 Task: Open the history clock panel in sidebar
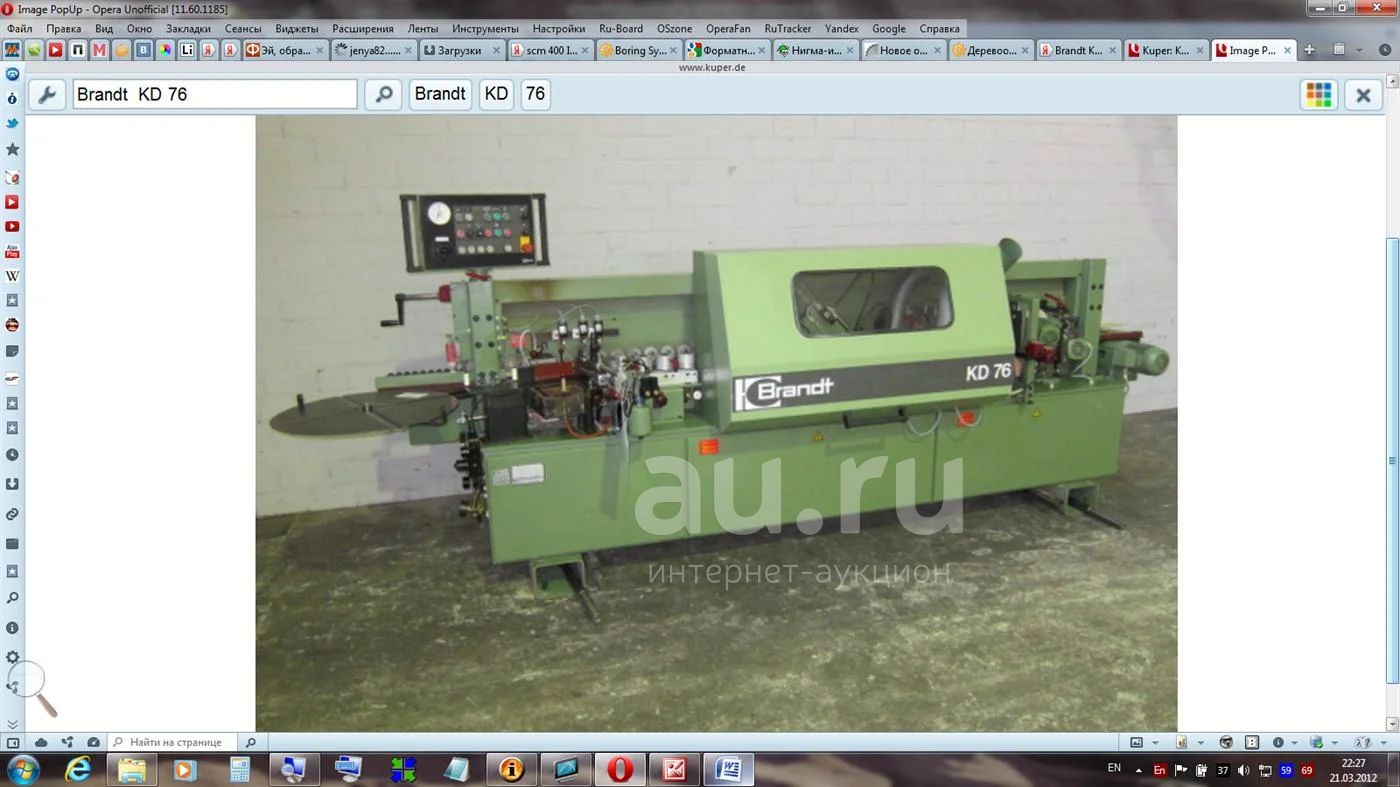[12, 455]
